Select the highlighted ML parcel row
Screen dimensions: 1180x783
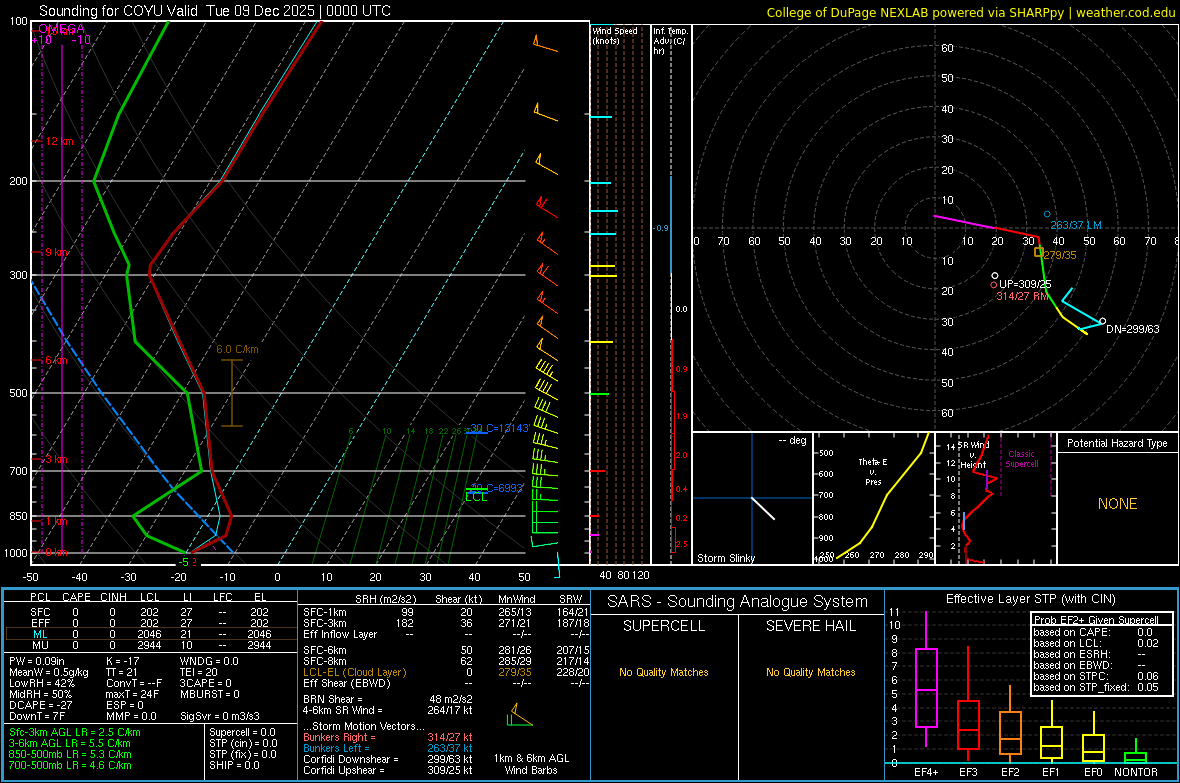click(151, 634)
